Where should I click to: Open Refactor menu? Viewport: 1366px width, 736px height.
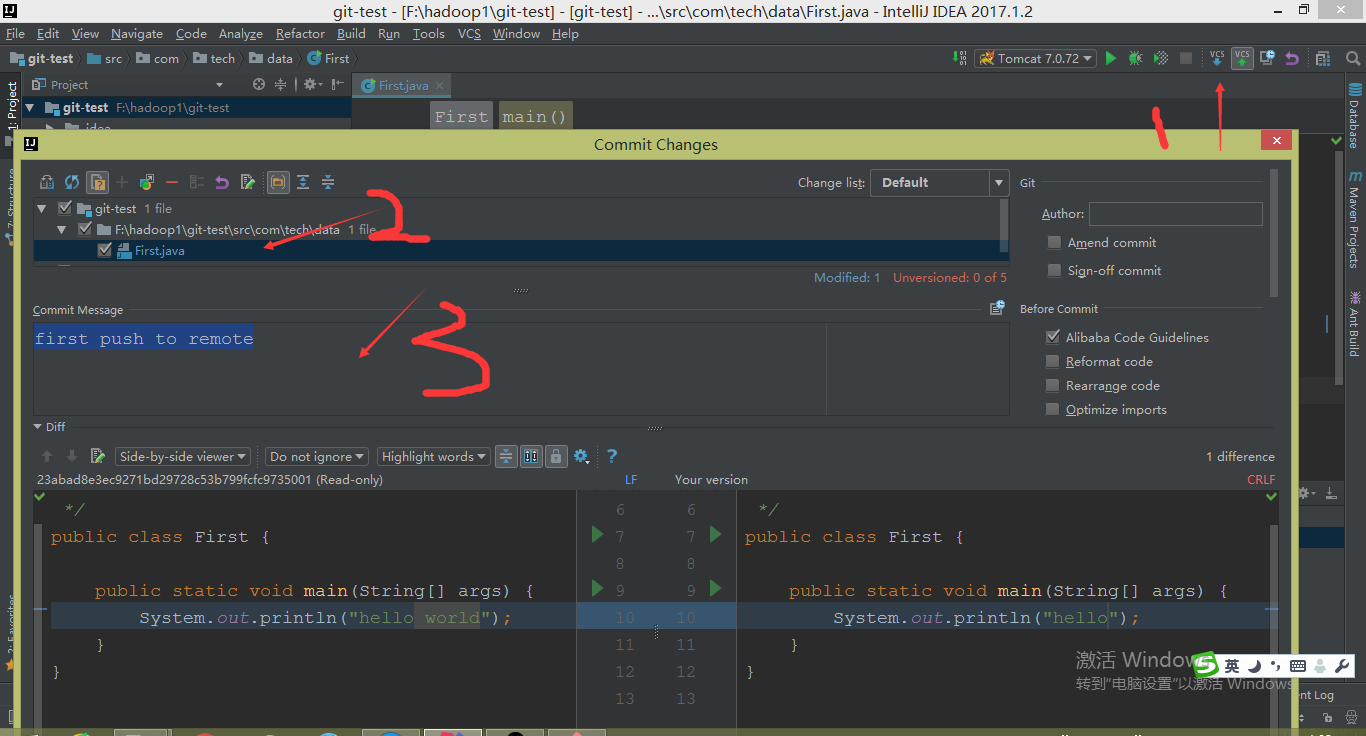coord(300,34)
